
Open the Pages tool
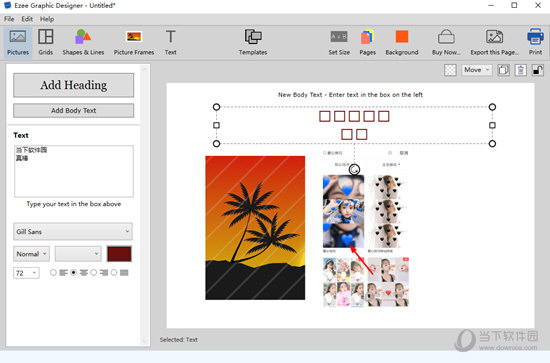pyautogui.click(x=367, y=42)
